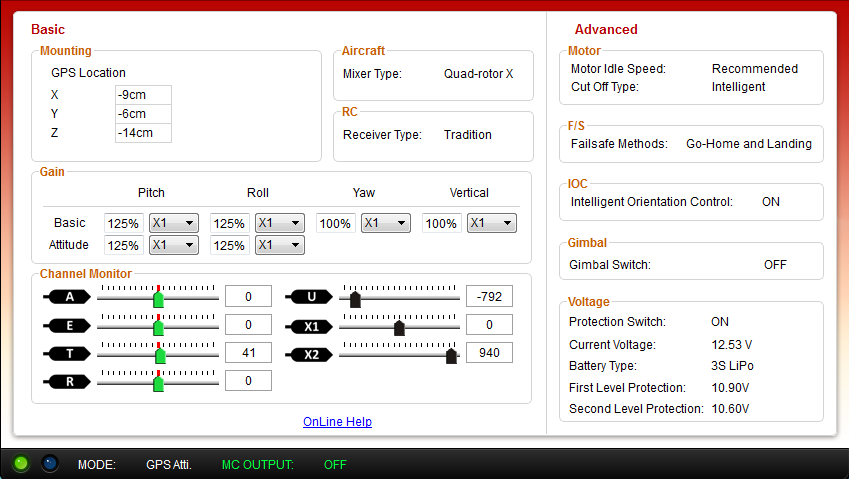
Task: Open the OnLine Help link
Action: click(x=337, y=422)
